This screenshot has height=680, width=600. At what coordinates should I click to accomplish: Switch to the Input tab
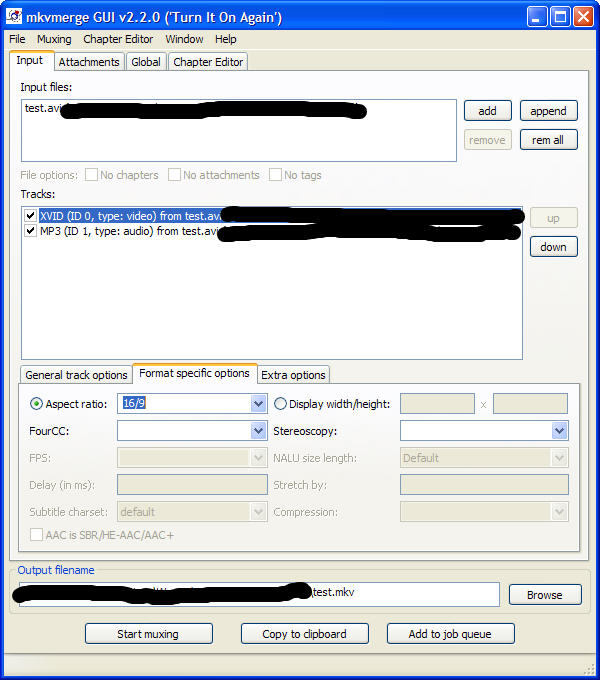coord(32,61)
